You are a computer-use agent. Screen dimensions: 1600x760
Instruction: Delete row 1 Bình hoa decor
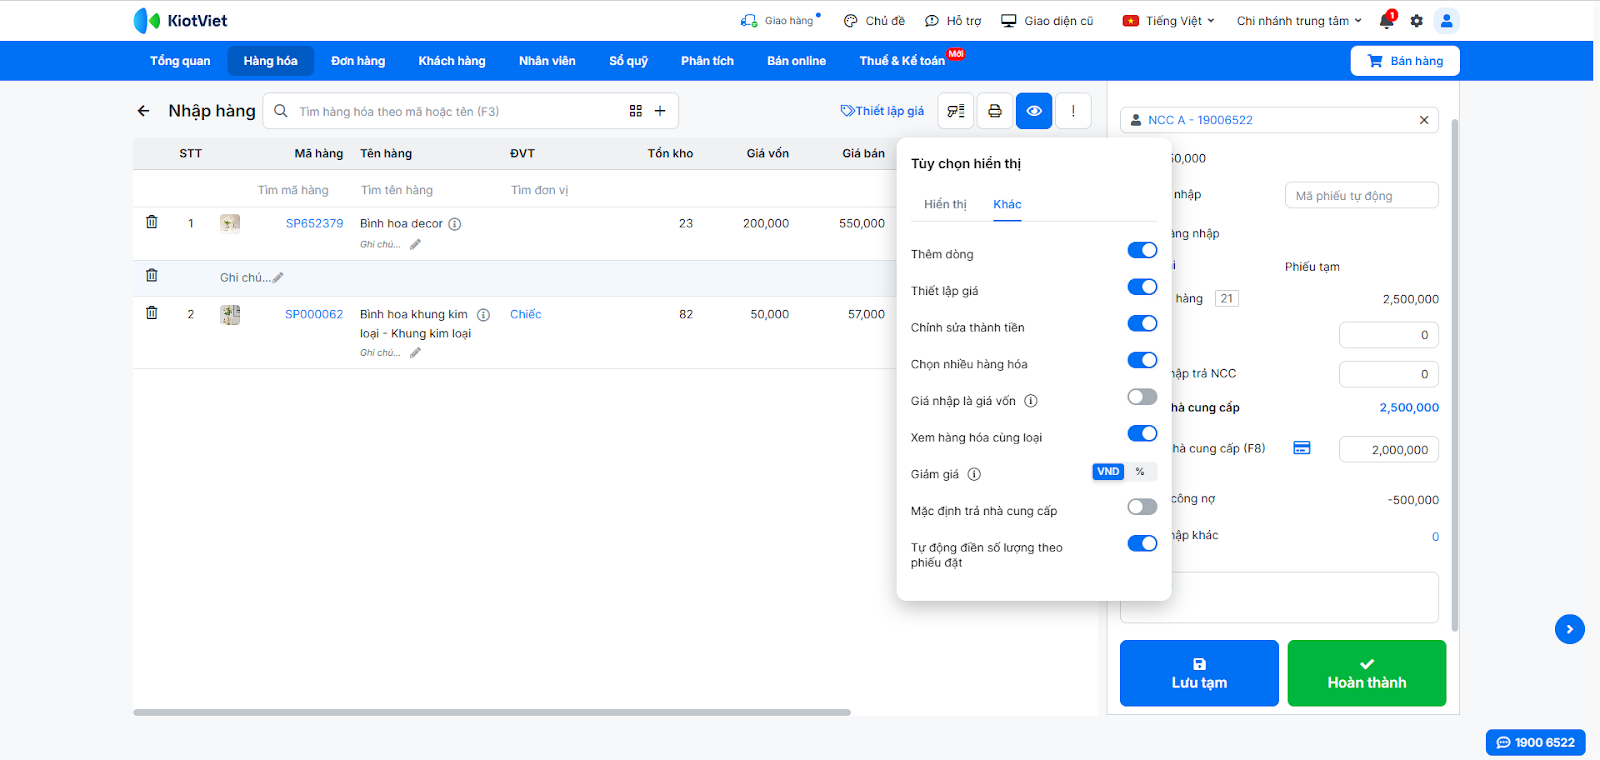[152, 222]
